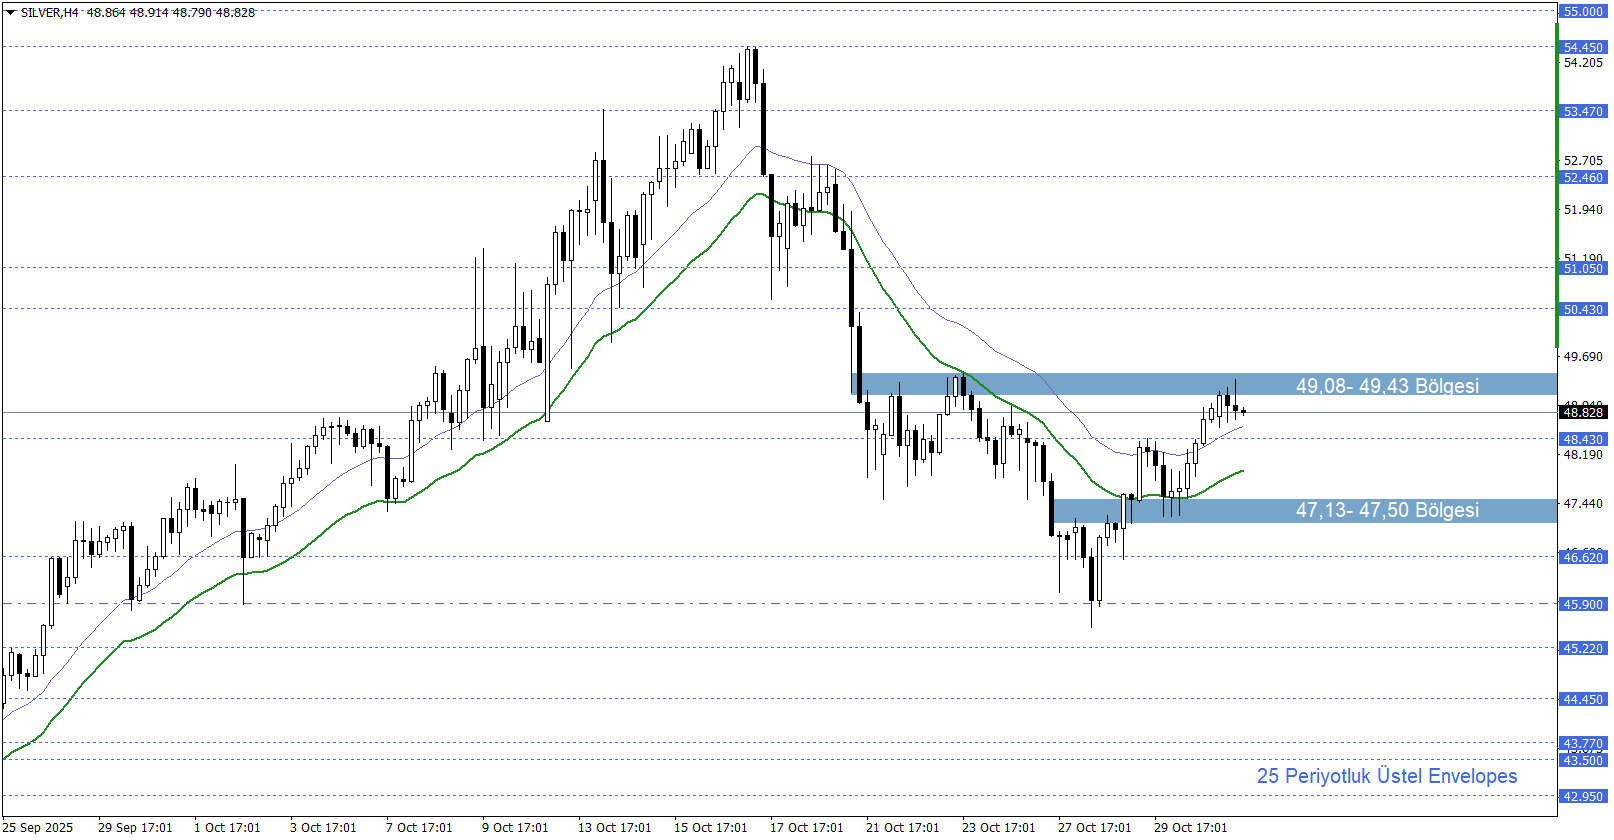Select the 55.000 price level tag
This screenshot has width=1614, height=840.
(1582, 11)
